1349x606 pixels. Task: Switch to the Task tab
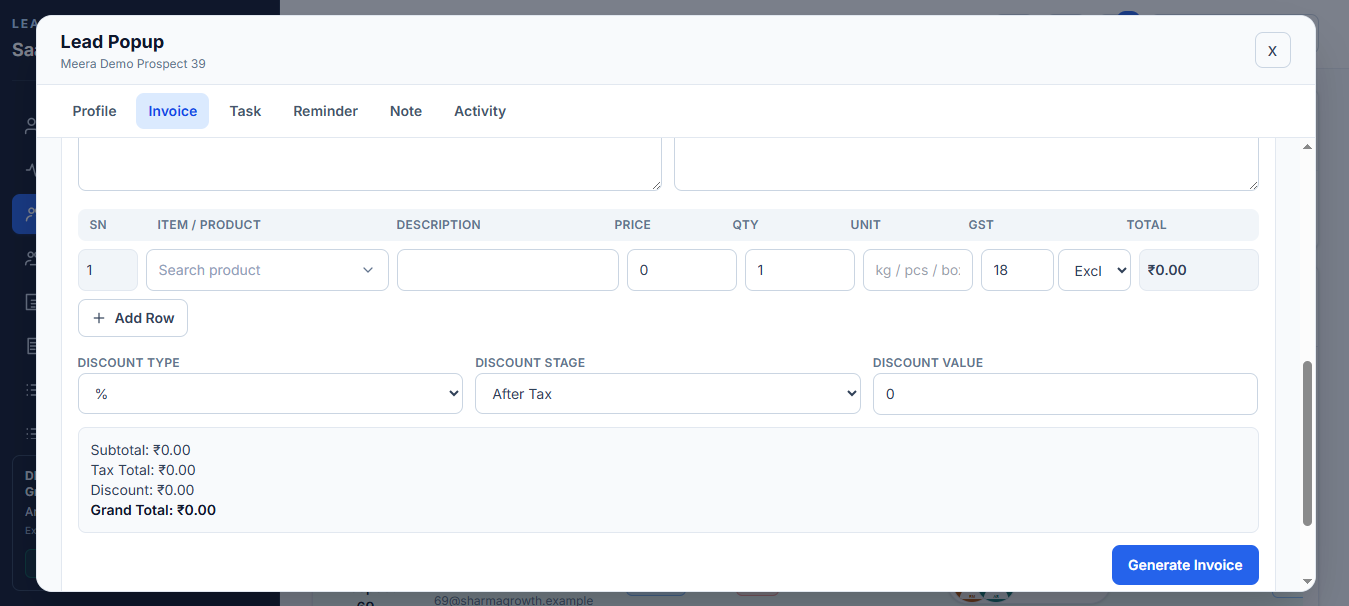[245, 111]
